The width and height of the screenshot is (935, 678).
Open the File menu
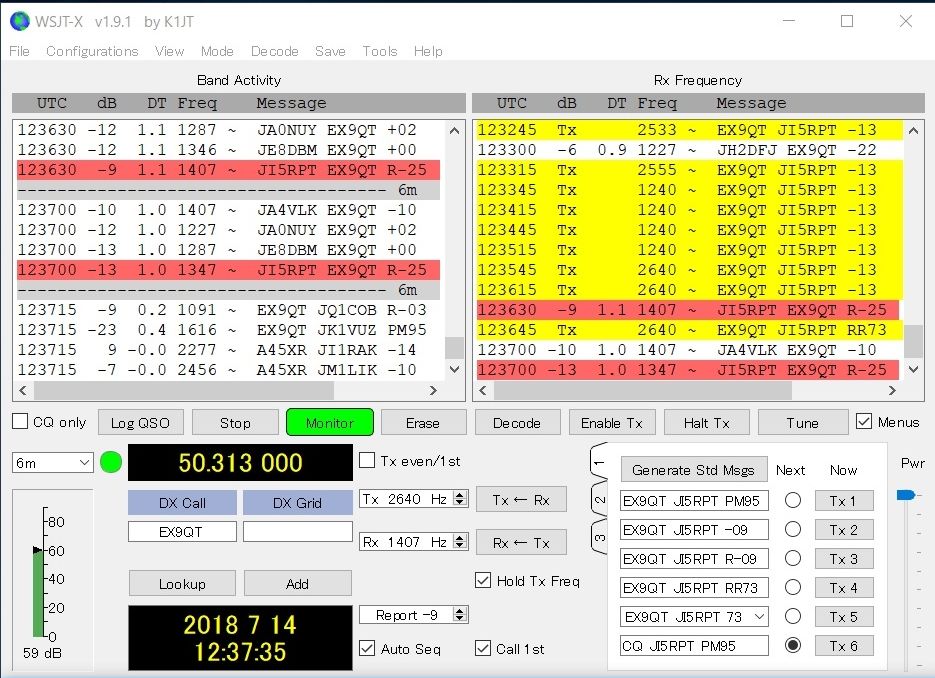pos(20,51)
